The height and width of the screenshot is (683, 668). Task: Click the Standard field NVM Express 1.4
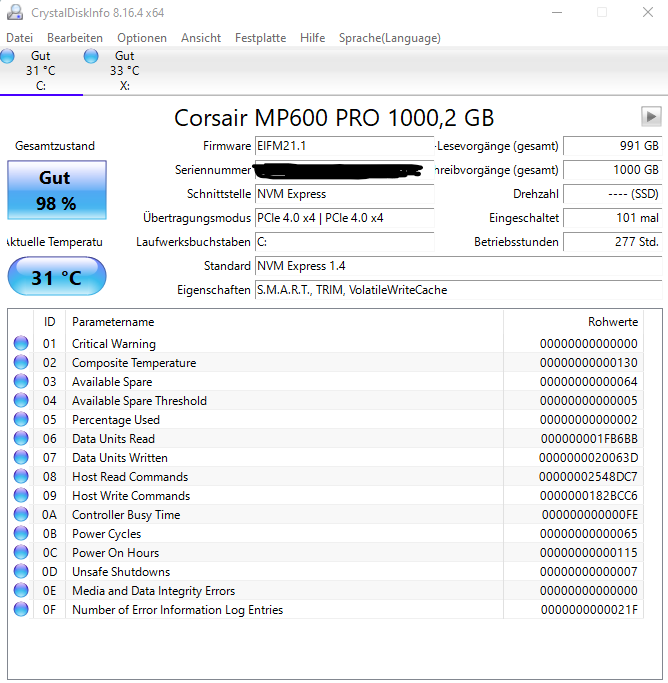point(459,266)
